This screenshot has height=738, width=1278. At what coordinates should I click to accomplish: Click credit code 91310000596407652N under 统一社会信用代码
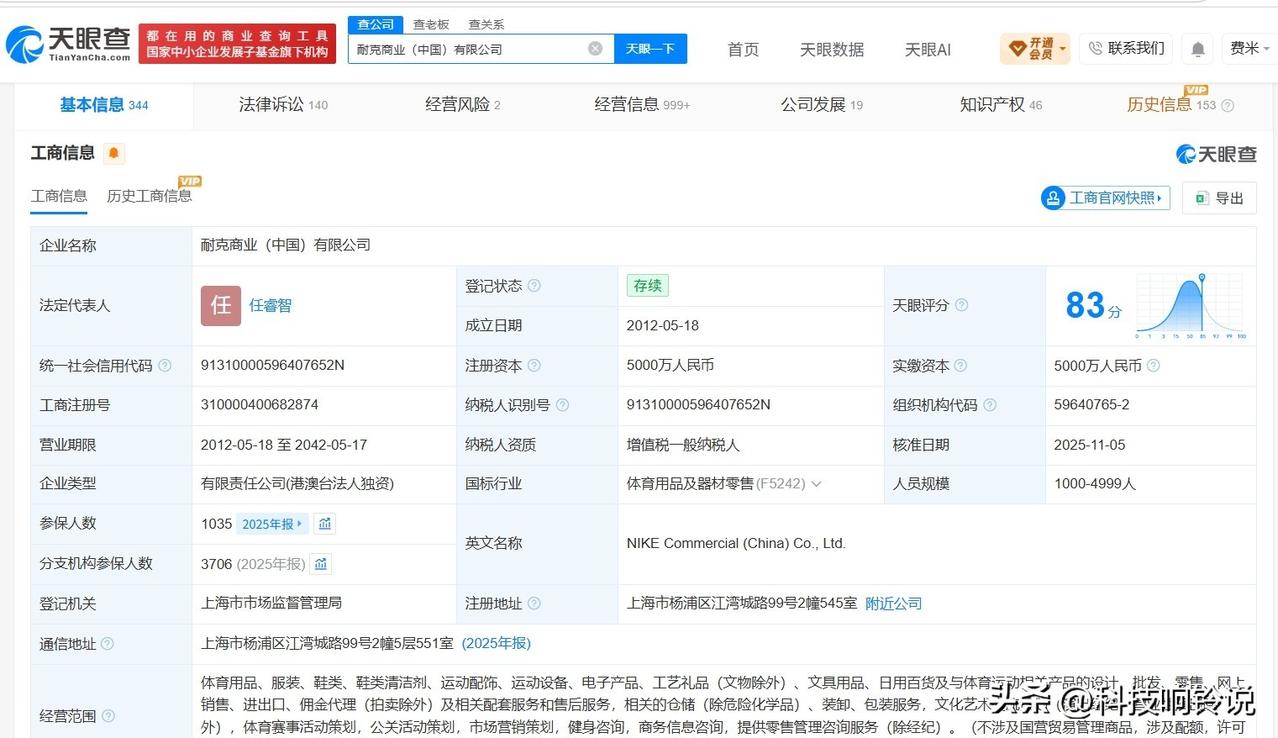pos(273,366)
